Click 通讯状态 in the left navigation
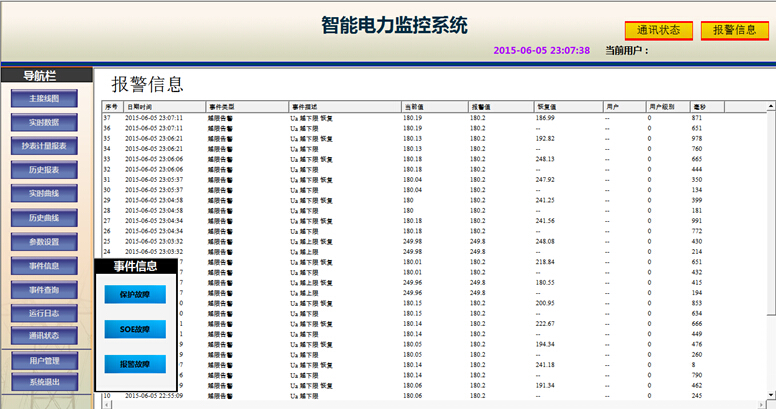 click(x=44, y=336)
